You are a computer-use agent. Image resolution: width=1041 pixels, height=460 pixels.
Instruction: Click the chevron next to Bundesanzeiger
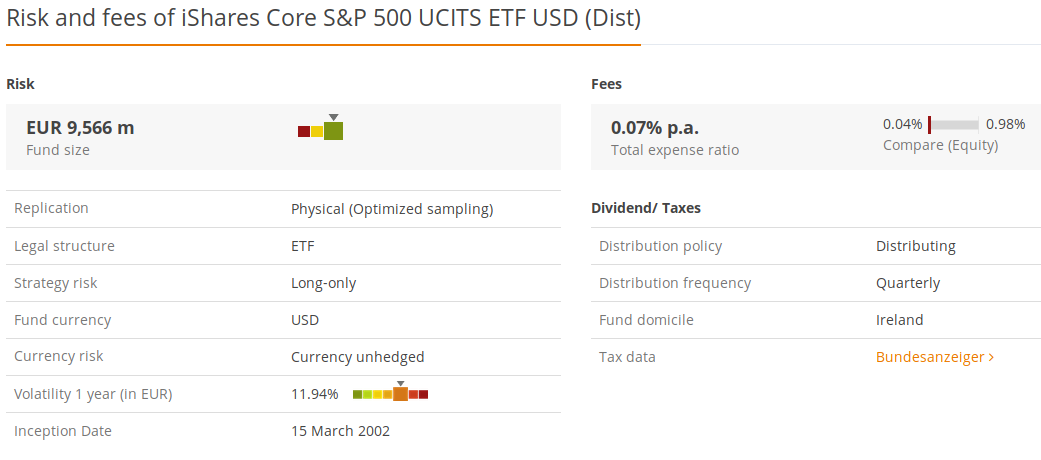click(x=991, y=357)
